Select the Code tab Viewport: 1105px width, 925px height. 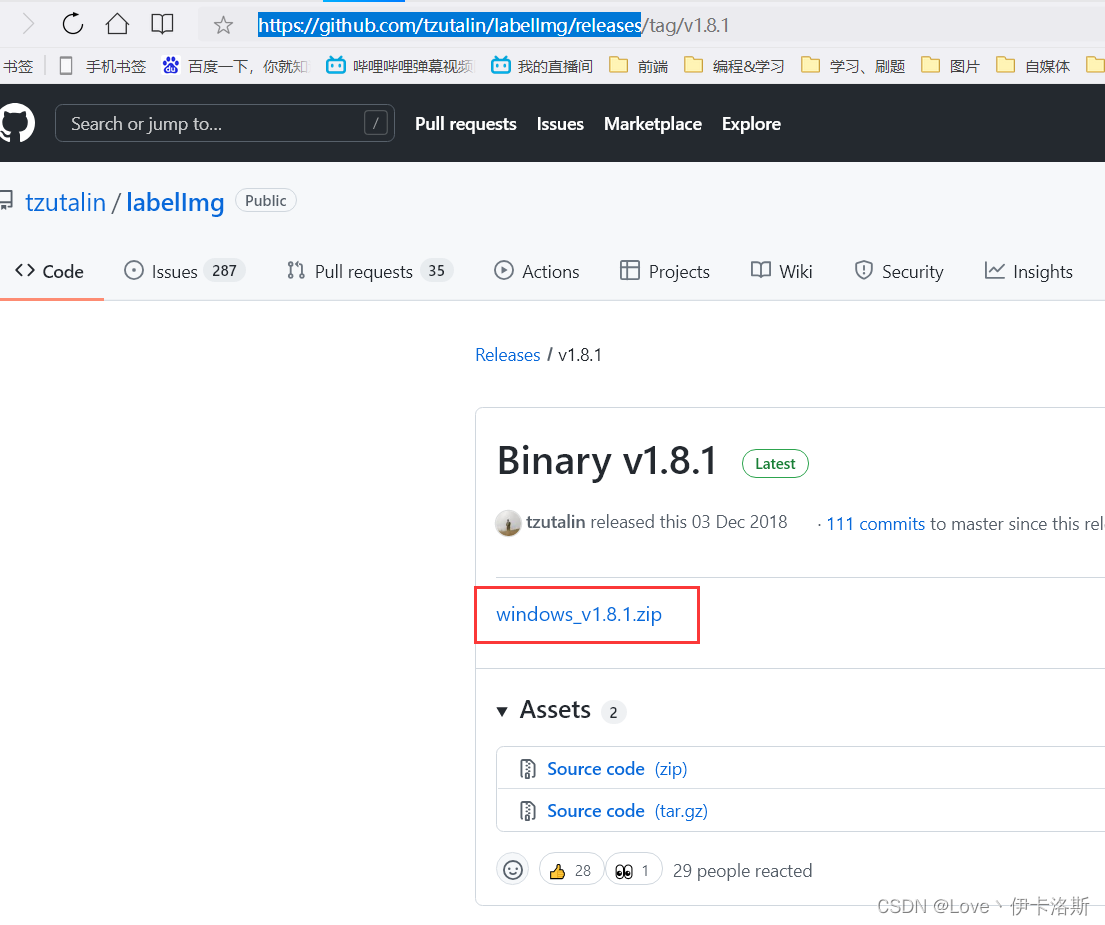[49, 271]
